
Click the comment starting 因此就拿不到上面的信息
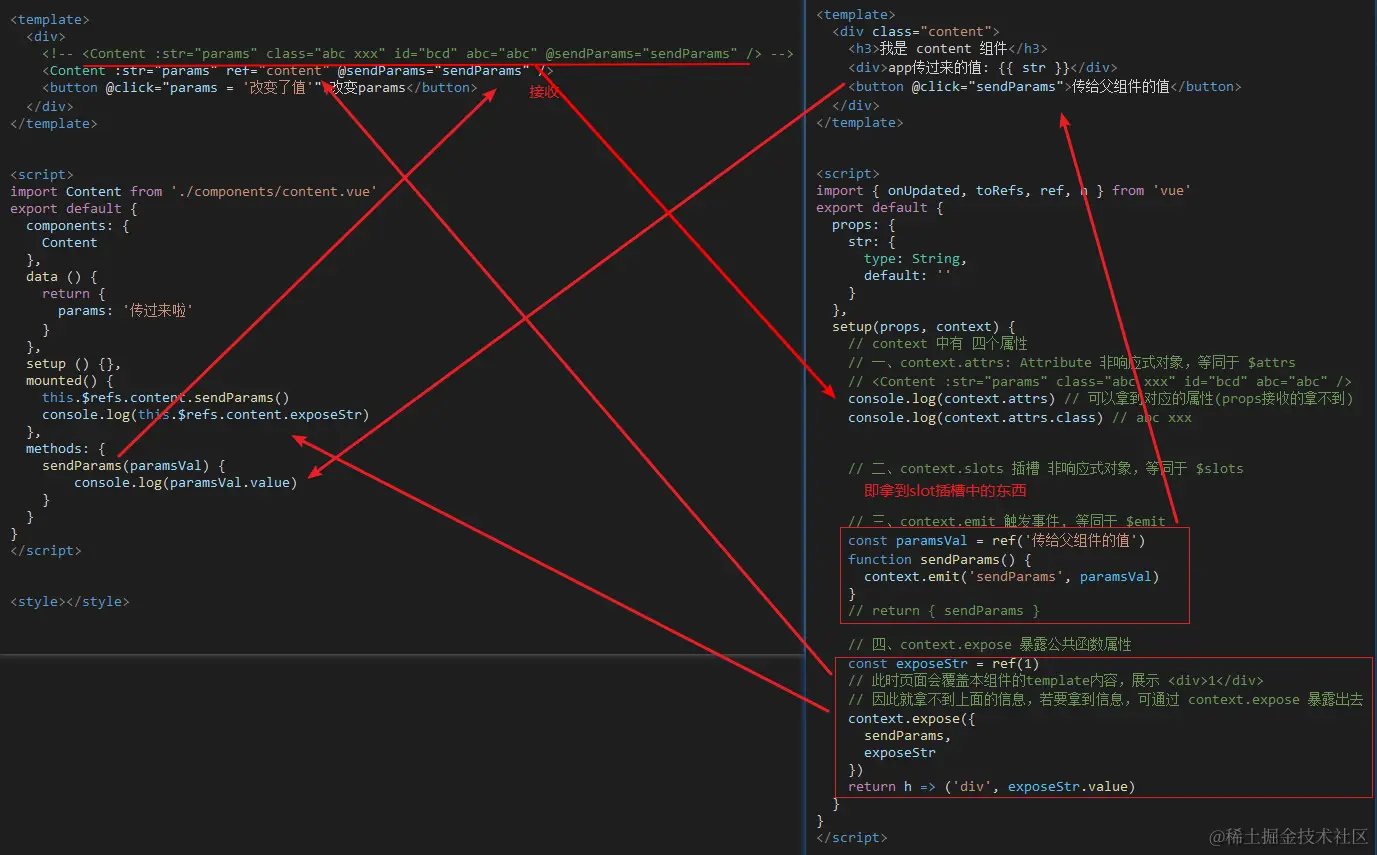point(1105,700)
